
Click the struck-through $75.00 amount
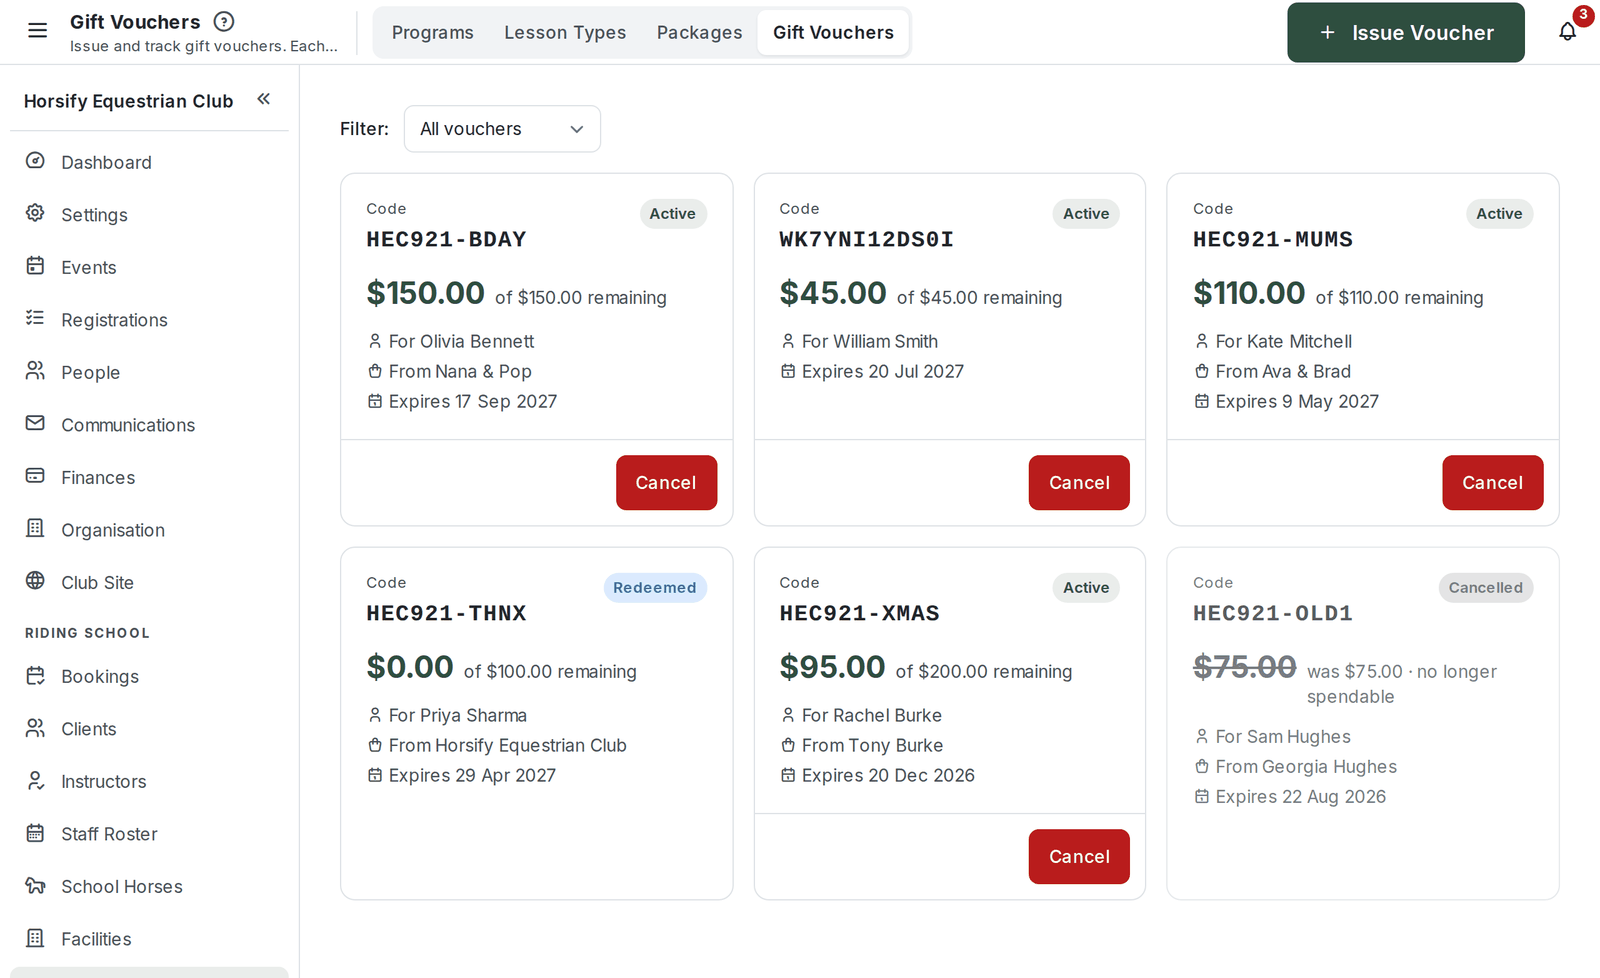coord(1244,667)
